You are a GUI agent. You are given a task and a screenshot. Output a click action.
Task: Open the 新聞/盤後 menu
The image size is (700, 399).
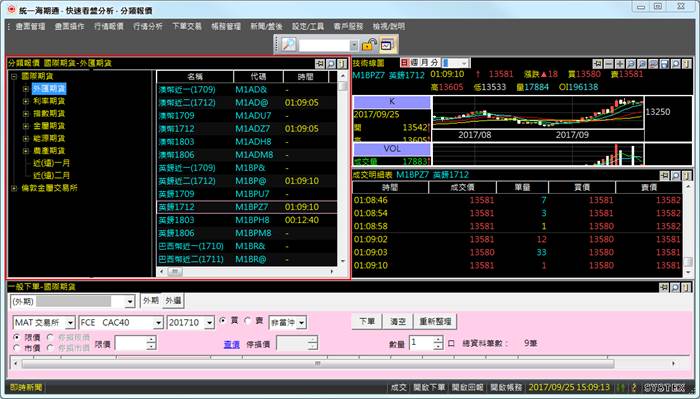[x=267, y=27]
